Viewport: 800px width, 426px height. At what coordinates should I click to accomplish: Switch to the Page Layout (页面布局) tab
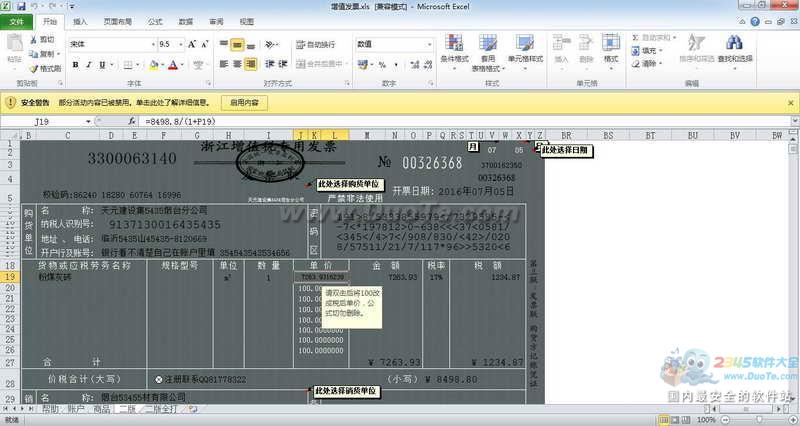click(117, 21)
